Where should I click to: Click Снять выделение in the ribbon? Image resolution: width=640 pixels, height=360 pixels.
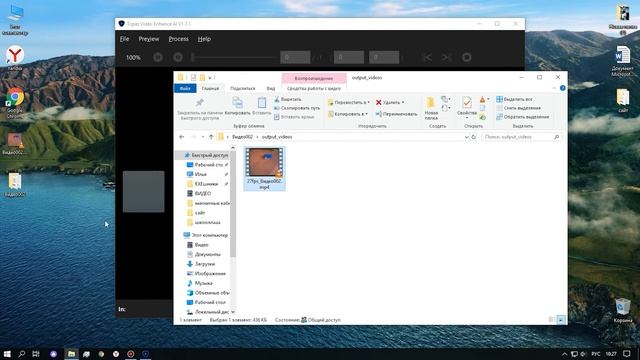click(x=518, y=108)
